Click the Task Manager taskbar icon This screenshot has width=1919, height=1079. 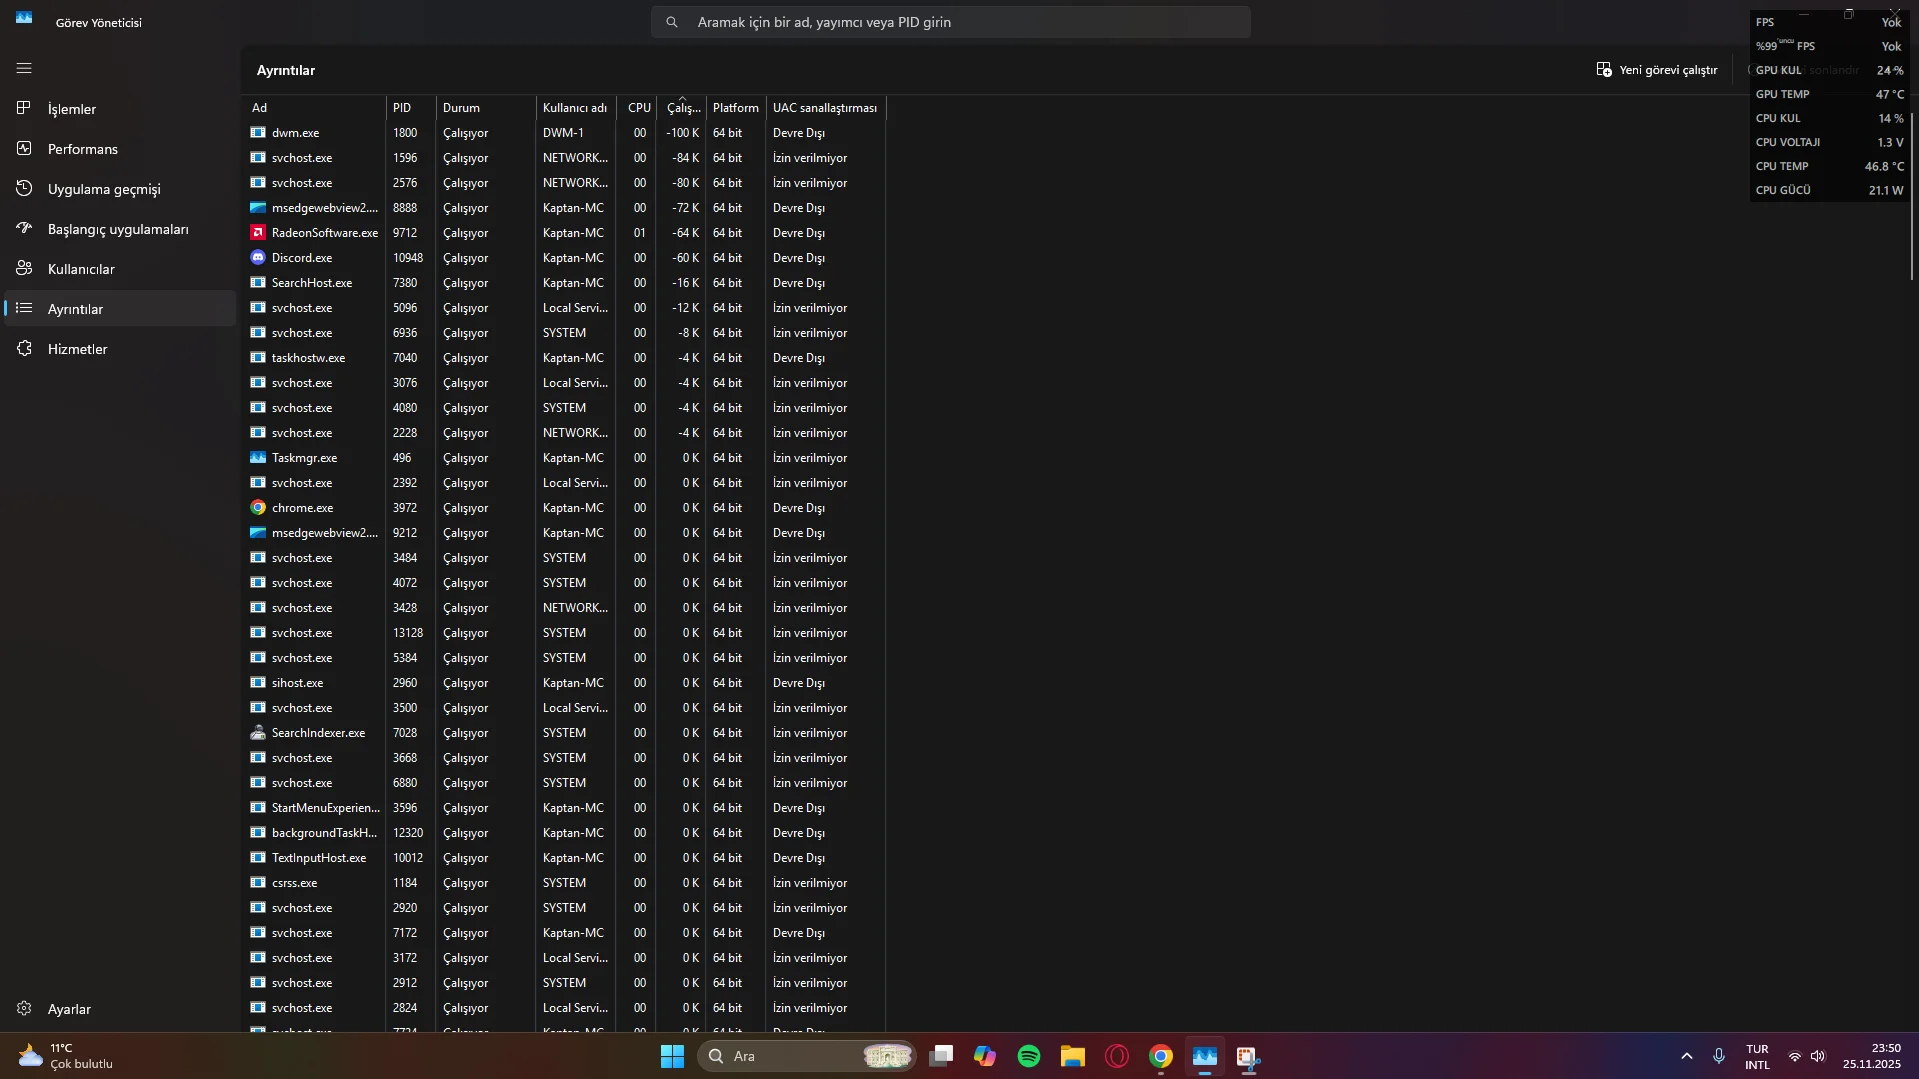point(1205,1056)
